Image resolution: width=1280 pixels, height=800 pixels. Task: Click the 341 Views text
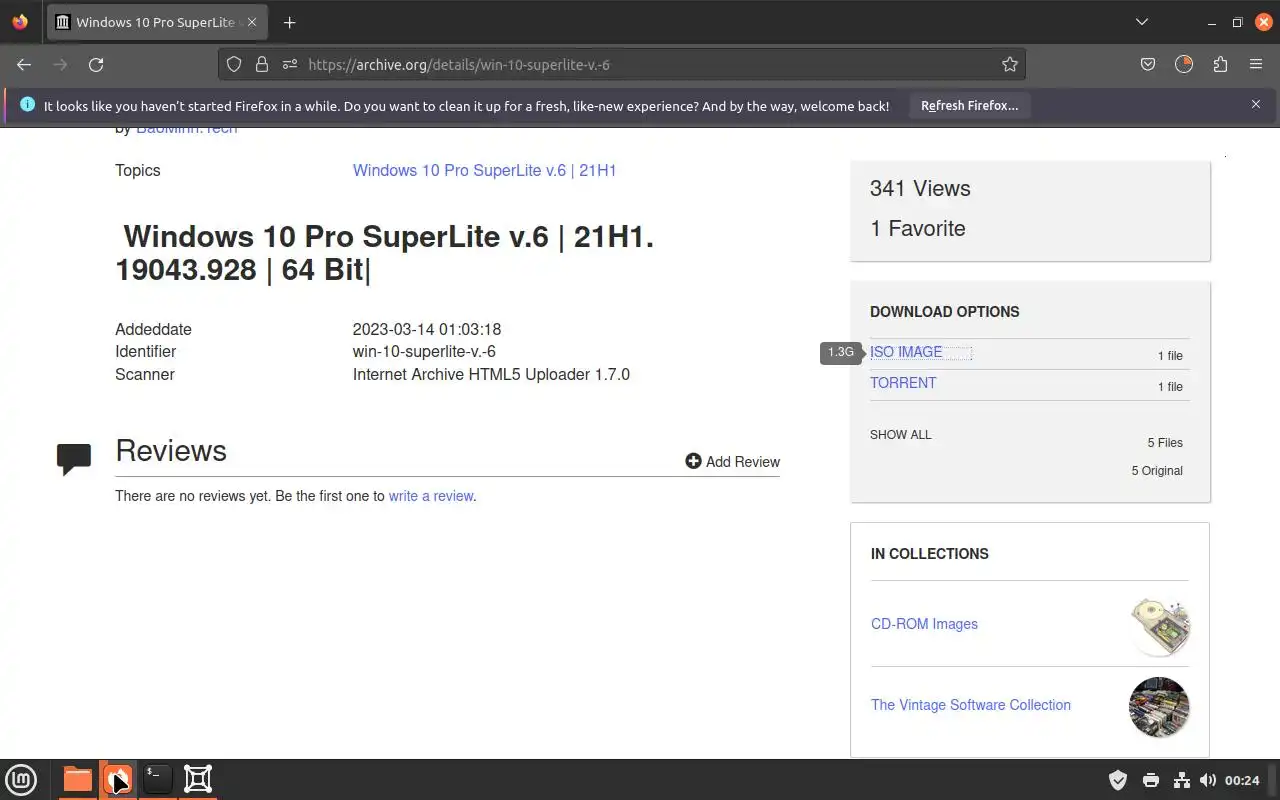pyautogui.click(x=920, y=189)
